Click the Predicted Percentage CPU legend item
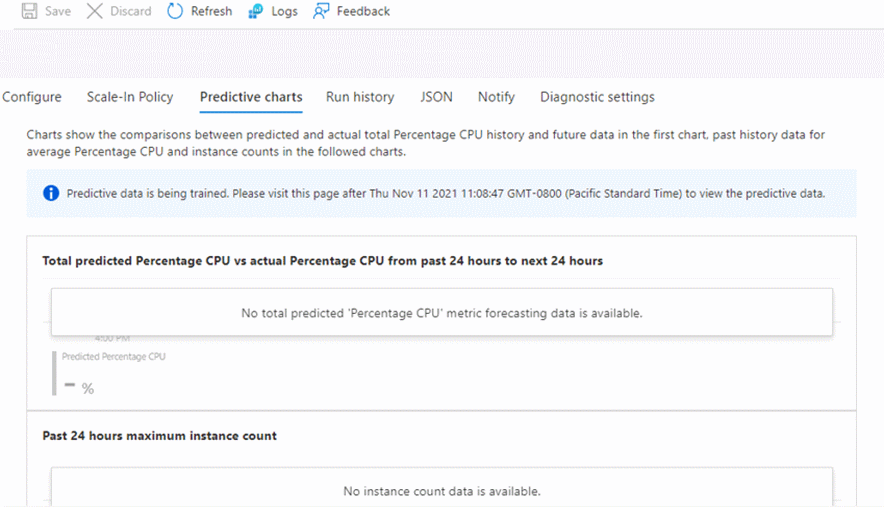Viewport: 884px width, 507px height. [x=113, y=357]
